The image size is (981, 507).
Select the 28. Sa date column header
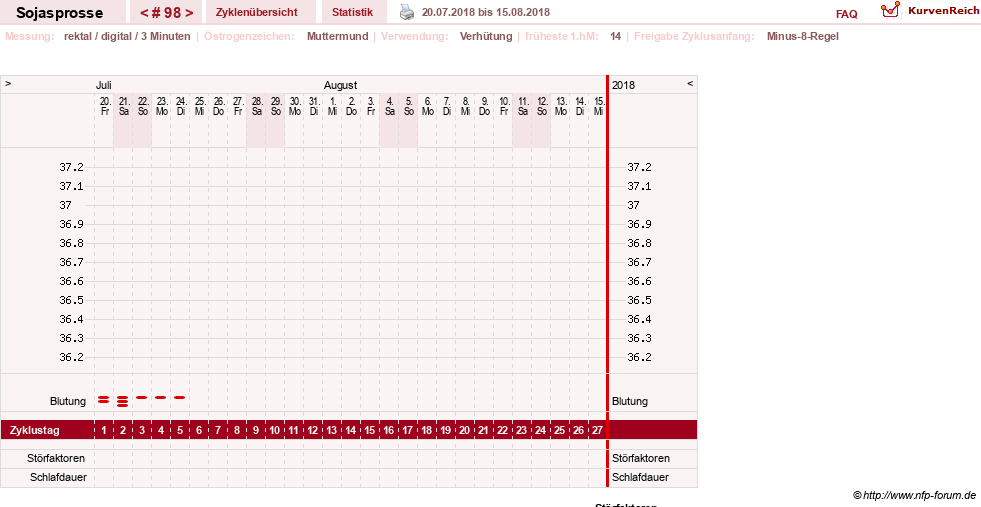point(257,106)
